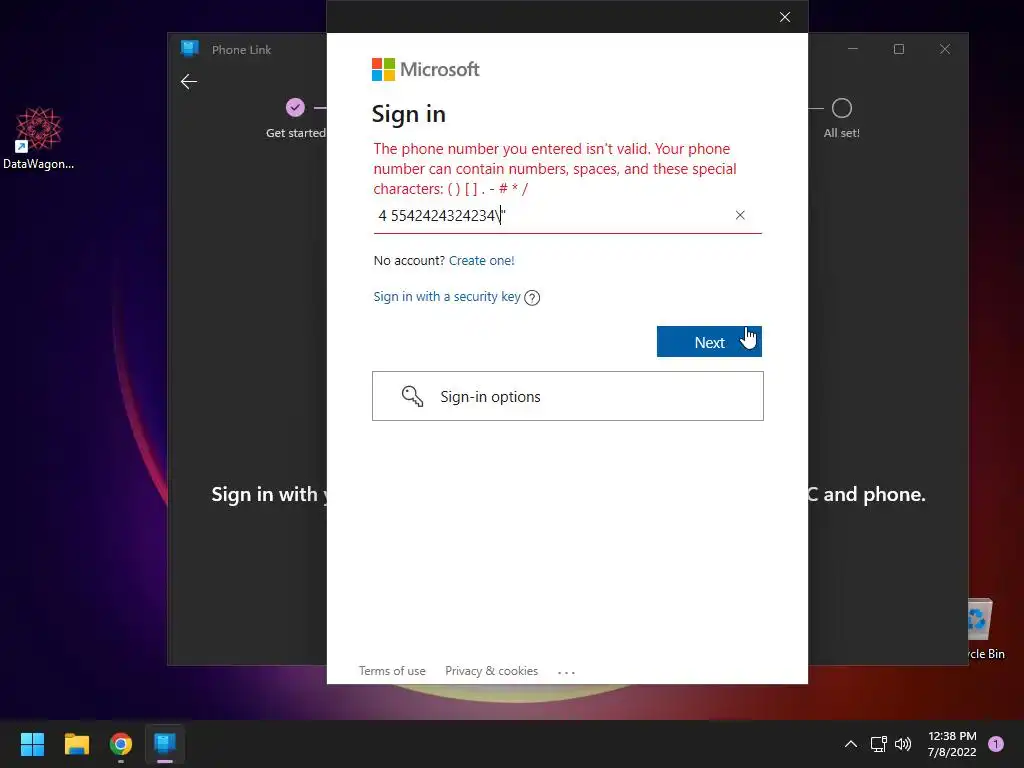Viewport: 1024px width, 768px height.
Task: Show hidden system tray icons chevron
Action: (851, 744)
